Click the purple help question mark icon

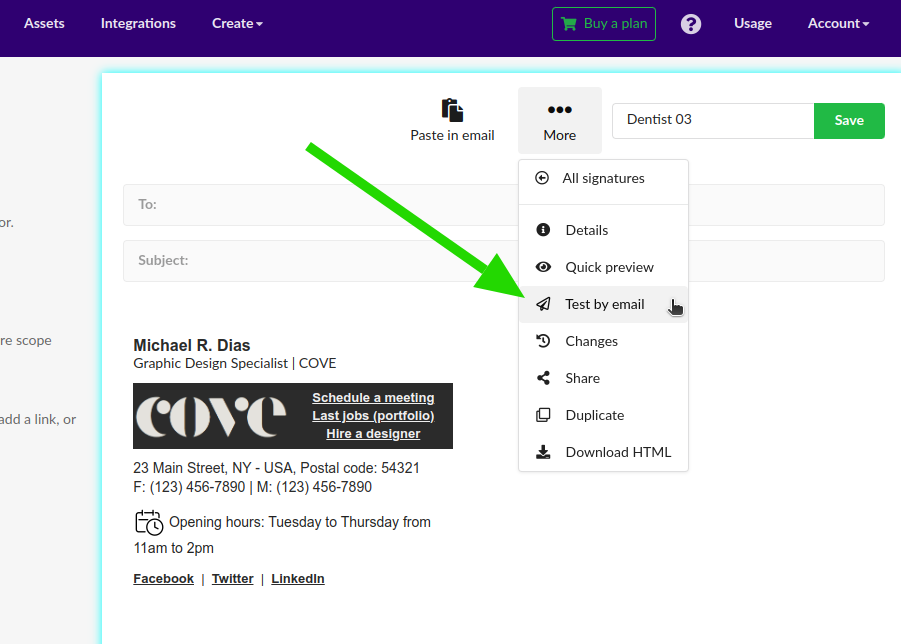(690, 23)
